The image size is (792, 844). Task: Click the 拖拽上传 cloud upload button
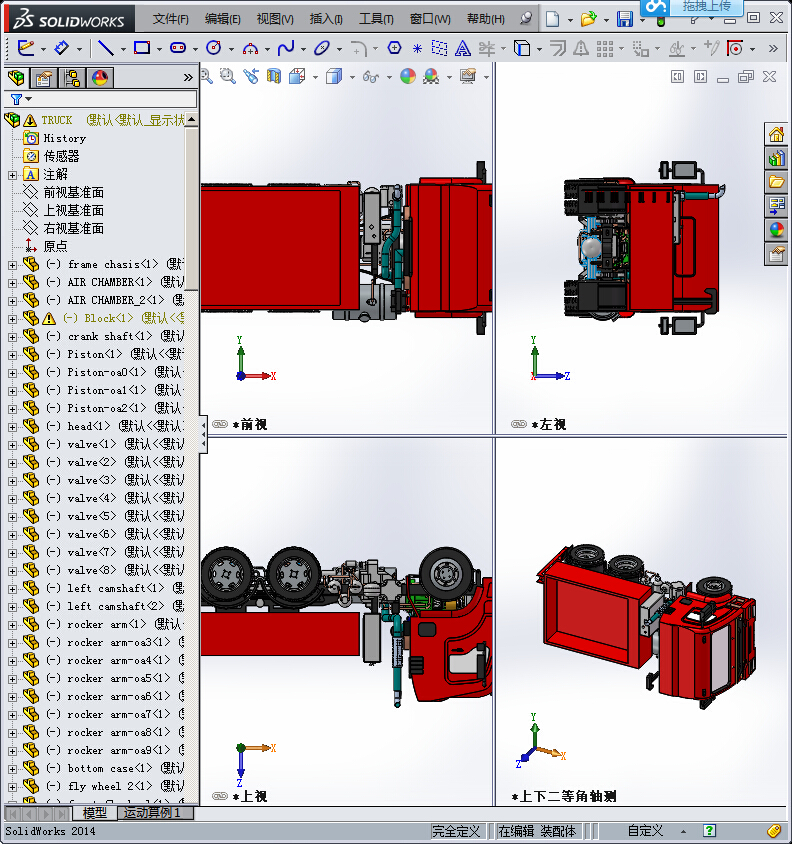pyautogui.click(x=692, y=7)
